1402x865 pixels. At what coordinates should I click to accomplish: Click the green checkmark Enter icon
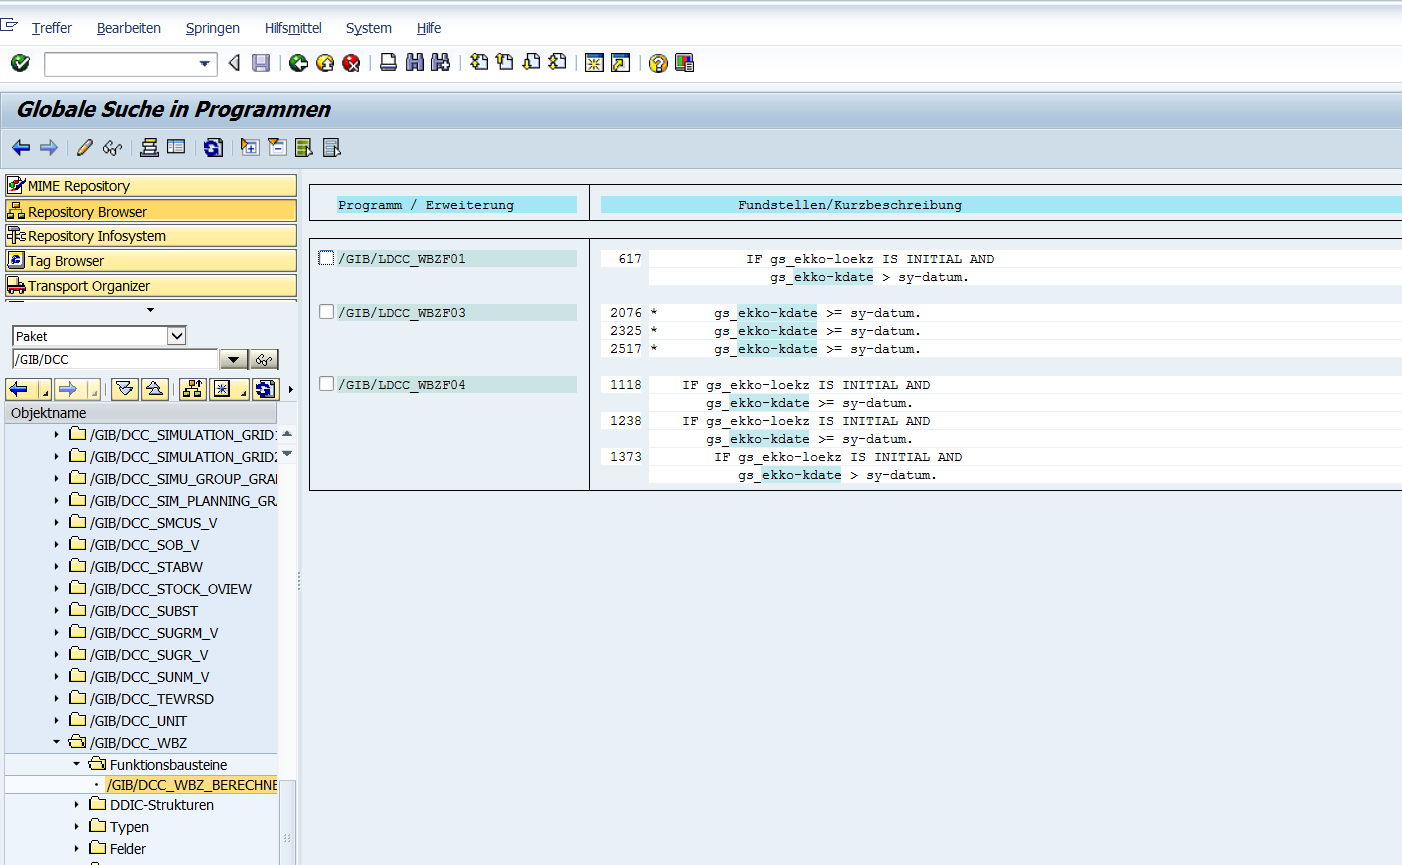(20, 63)
